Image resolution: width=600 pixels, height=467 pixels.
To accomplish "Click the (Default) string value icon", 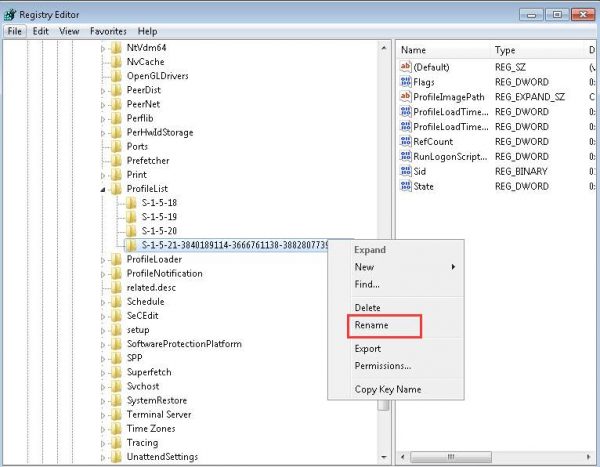I will point(406,67).
